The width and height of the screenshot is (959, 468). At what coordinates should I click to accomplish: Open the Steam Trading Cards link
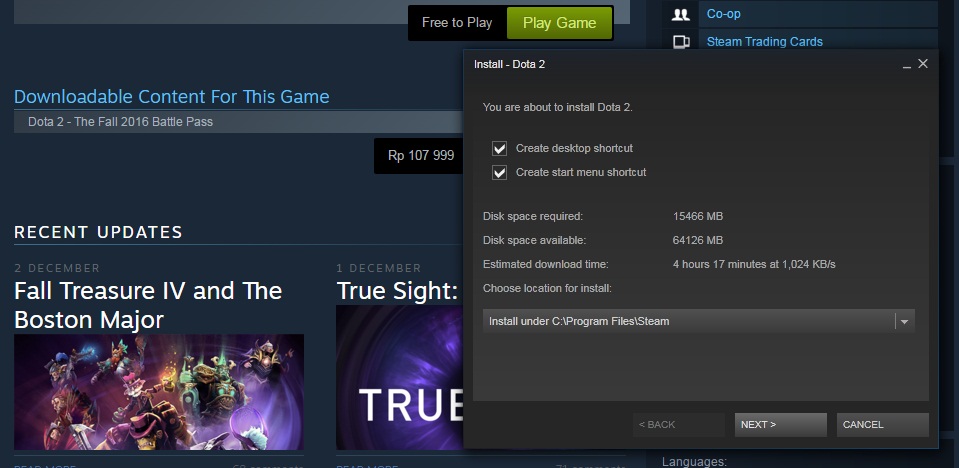[x=765, y=42]
